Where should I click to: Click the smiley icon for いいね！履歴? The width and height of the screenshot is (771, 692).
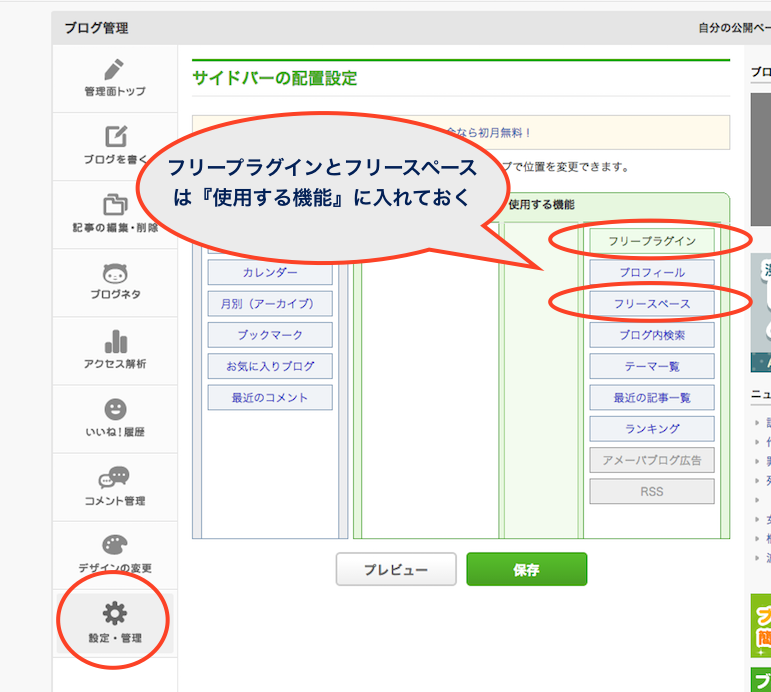[x=115, y=409]
